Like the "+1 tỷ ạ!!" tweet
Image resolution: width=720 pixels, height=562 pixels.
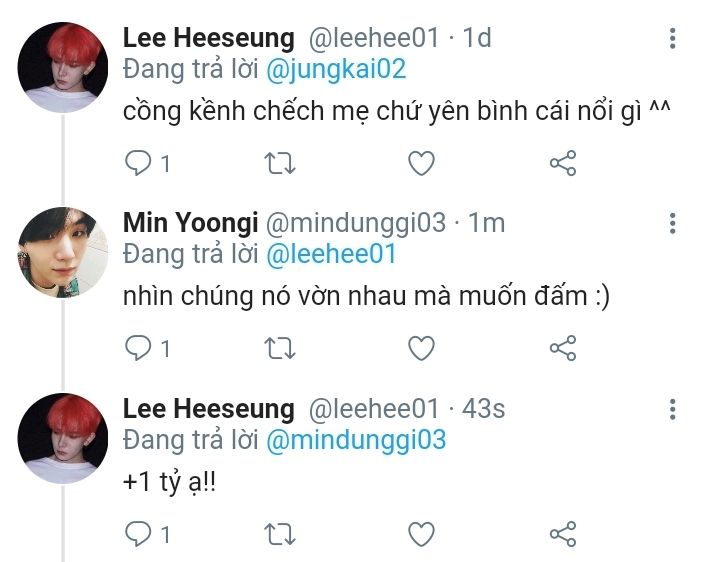[422, 534]
